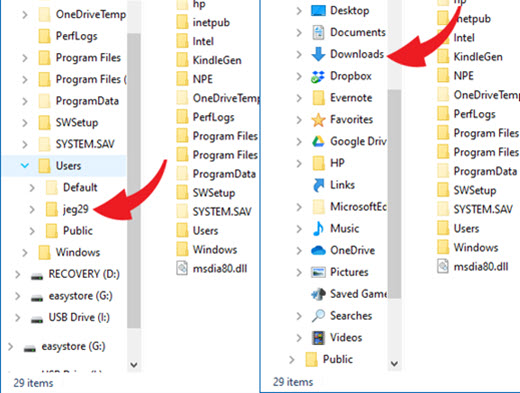Expand the Google Drive chevron

tap(299, 142)
